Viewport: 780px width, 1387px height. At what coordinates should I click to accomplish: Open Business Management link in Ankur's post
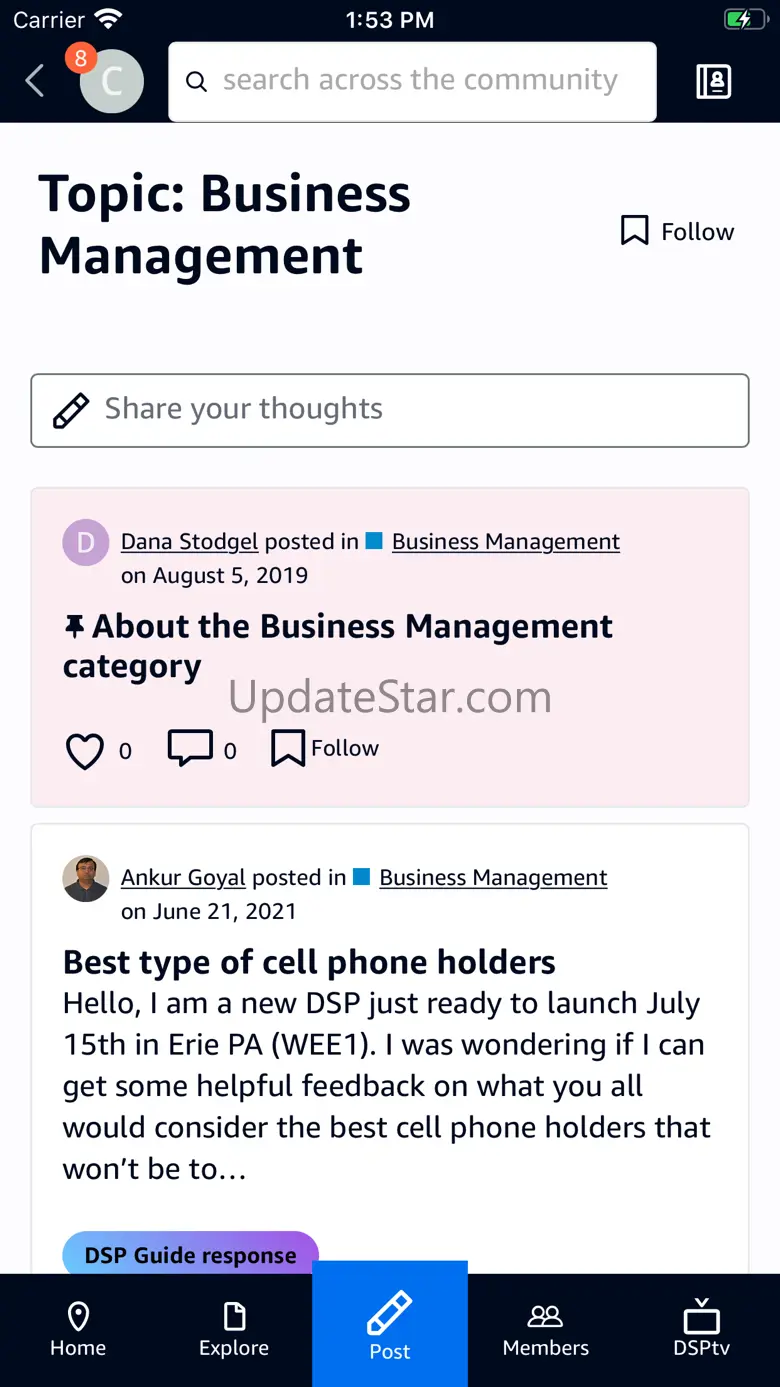493,878
